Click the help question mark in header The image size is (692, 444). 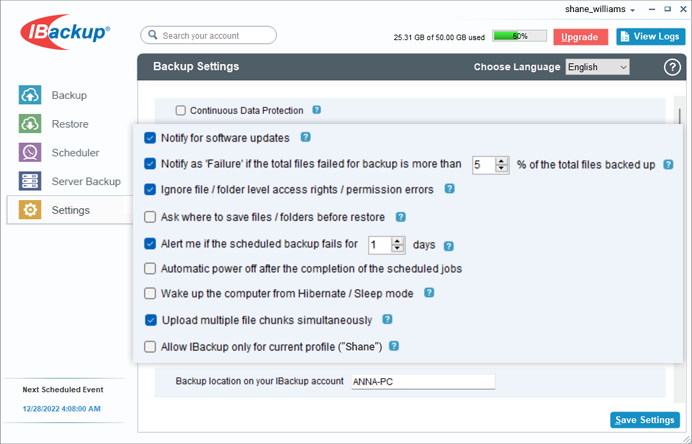pos(672,67)
